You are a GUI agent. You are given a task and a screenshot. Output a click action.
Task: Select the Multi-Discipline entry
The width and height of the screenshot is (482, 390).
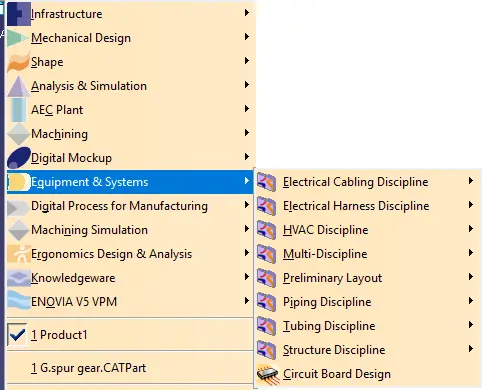tap(368, 254)
